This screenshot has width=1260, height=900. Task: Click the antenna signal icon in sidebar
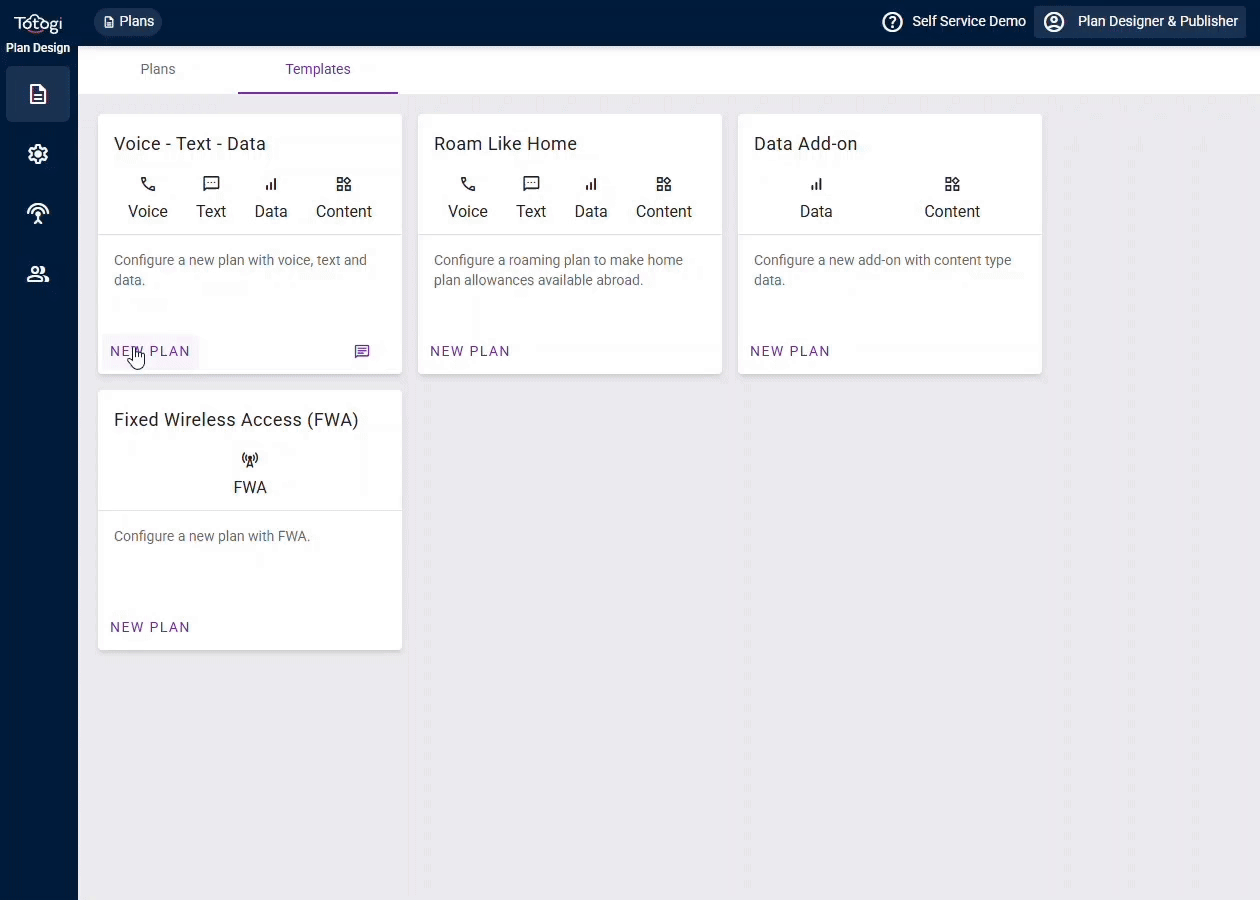[38, 214]
